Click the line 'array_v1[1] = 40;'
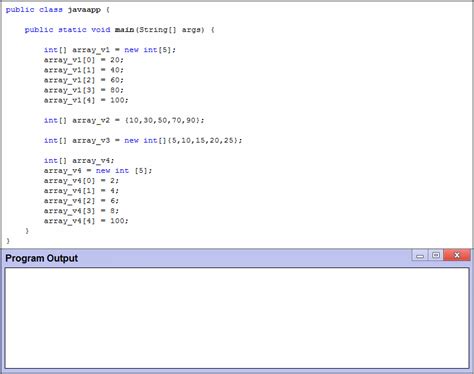474x374 pixels. (x=84, y=70)
